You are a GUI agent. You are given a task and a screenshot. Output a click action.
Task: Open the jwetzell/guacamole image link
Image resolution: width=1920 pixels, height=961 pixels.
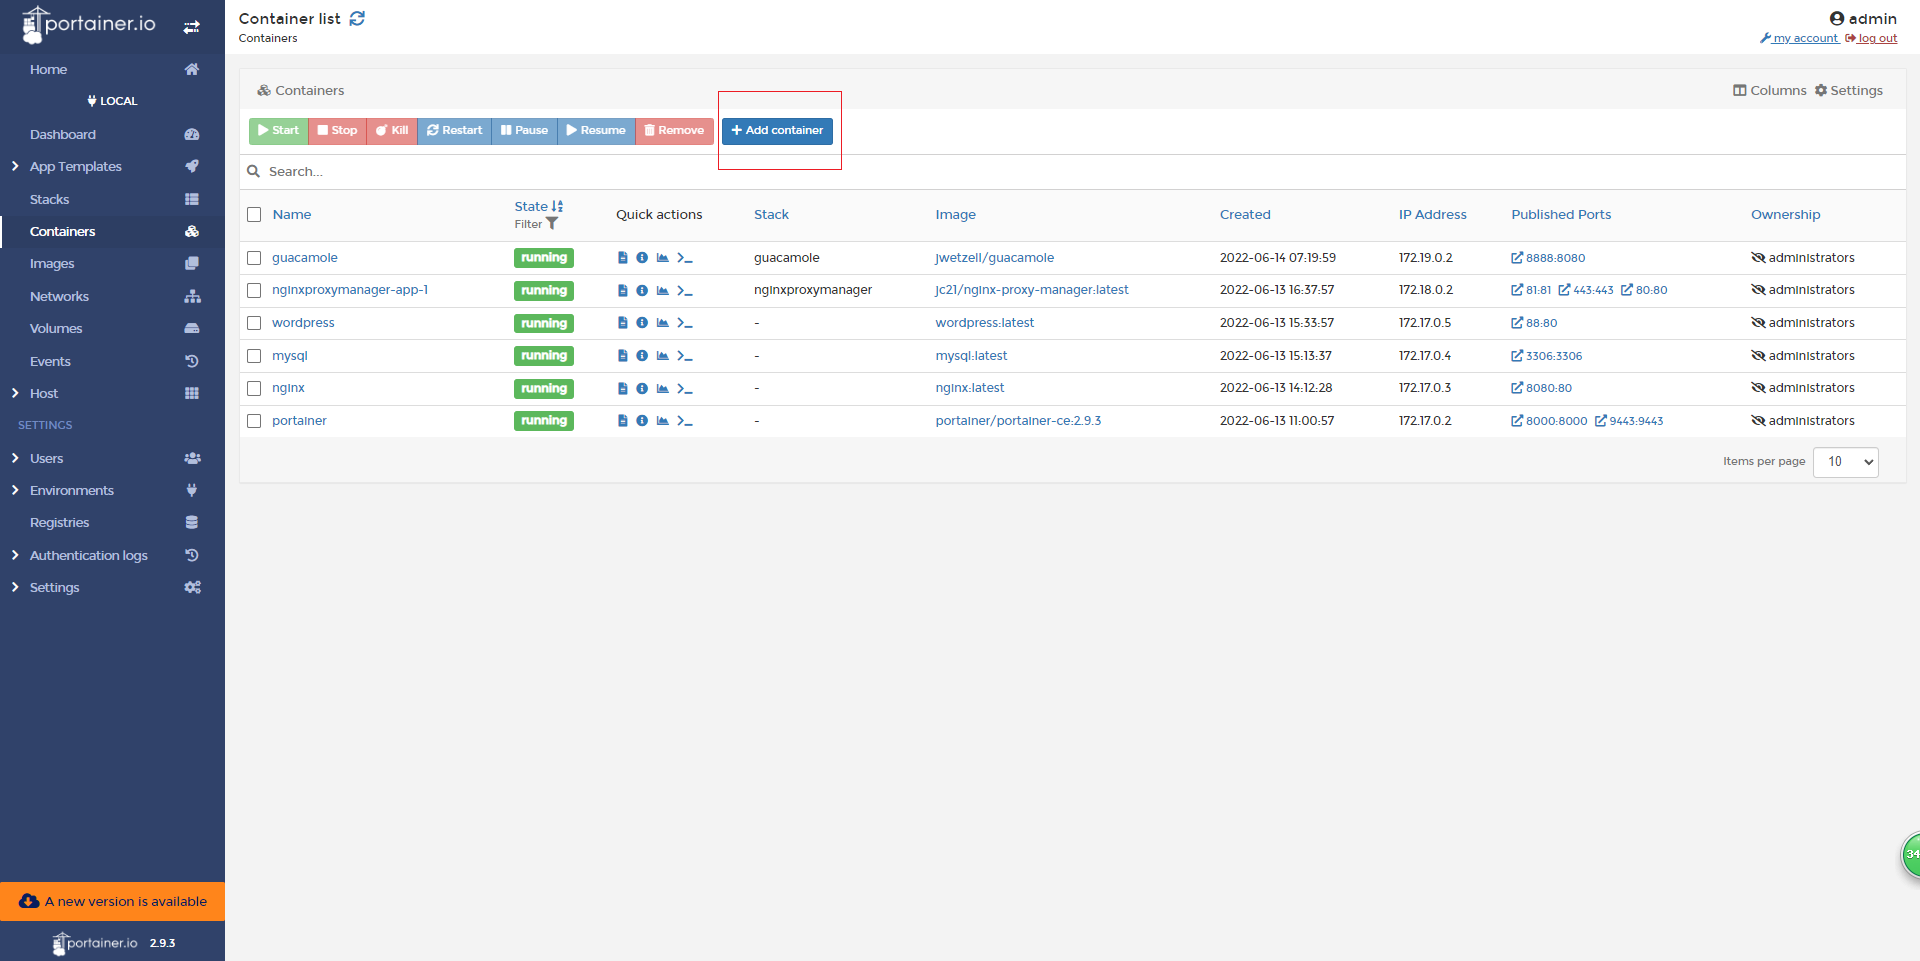(x=995, y=258)
